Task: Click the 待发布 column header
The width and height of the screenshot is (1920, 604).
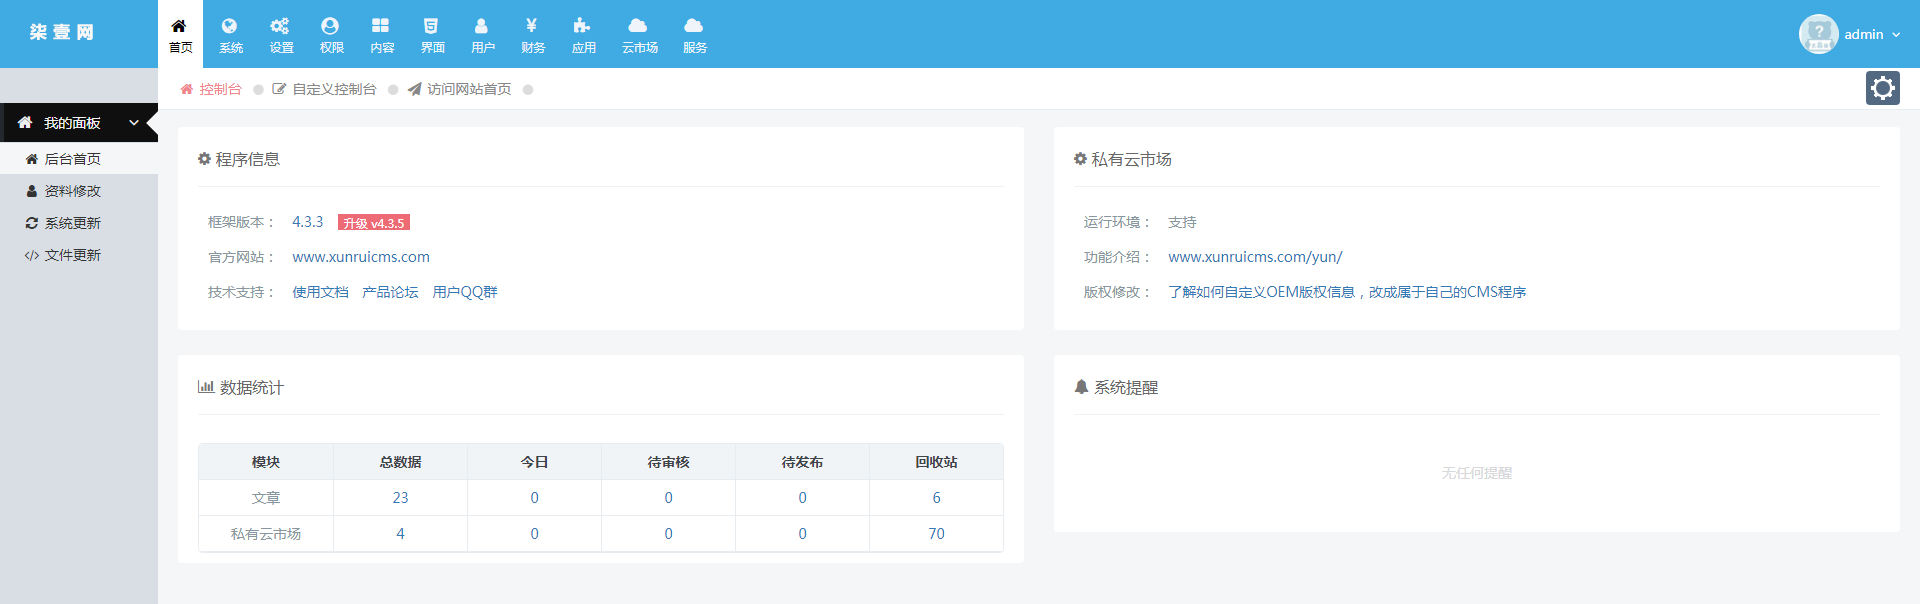Action: point(802,462)
